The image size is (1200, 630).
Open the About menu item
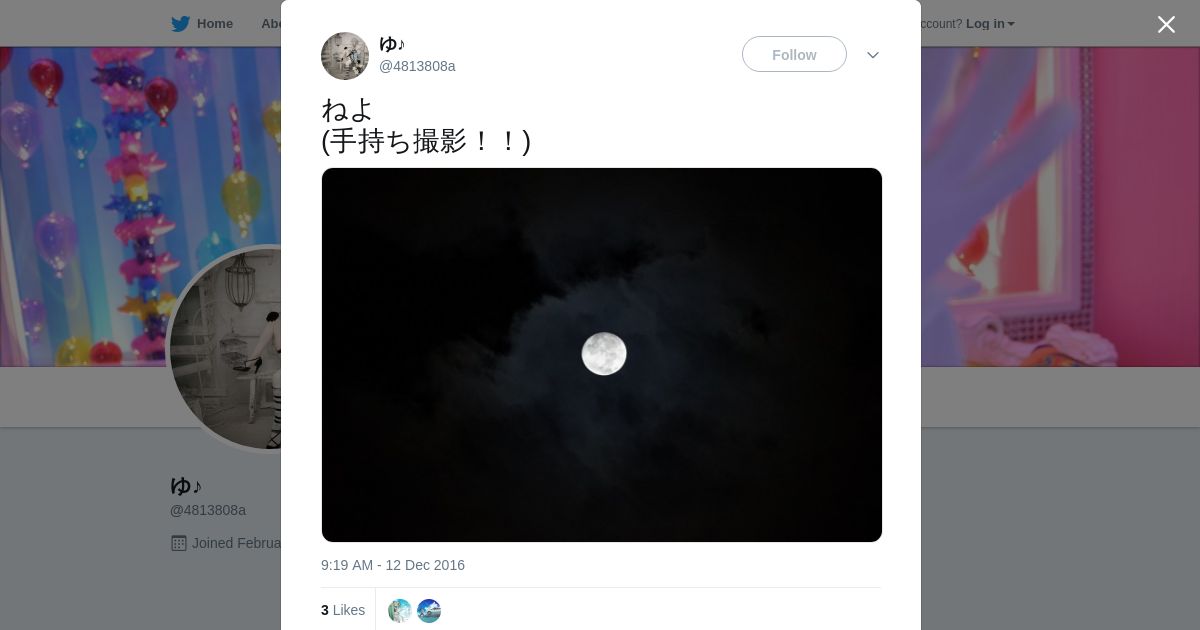point(271,24)
